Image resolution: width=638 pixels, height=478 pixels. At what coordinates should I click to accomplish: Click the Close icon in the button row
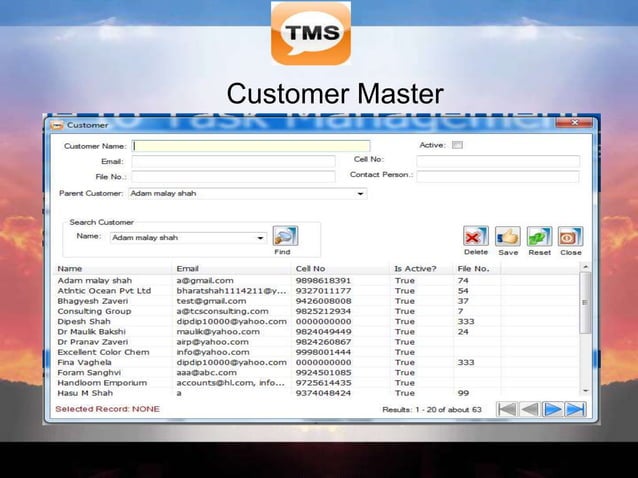point(570,236)
